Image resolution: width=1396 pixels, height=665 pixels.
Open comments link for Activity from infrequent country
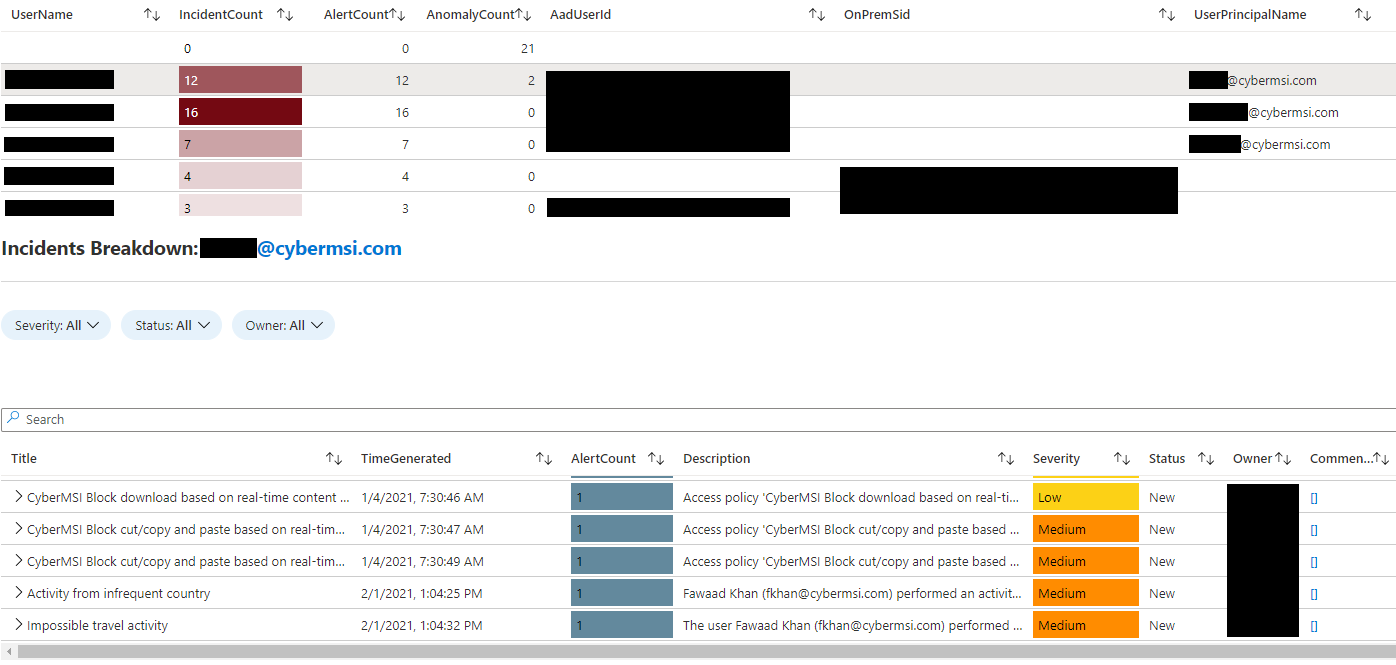[x=1314, y=594]
